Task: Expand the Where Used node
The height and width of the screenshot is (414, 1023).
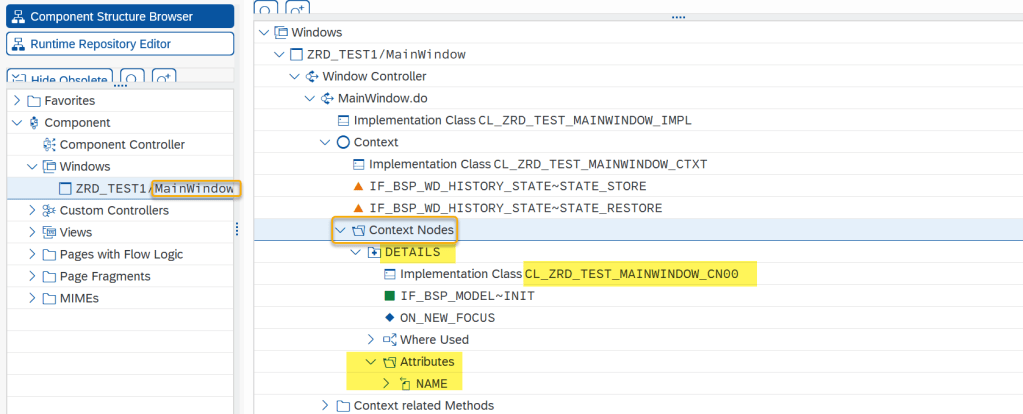Action: pyautogui.click(x=371, y=340)
